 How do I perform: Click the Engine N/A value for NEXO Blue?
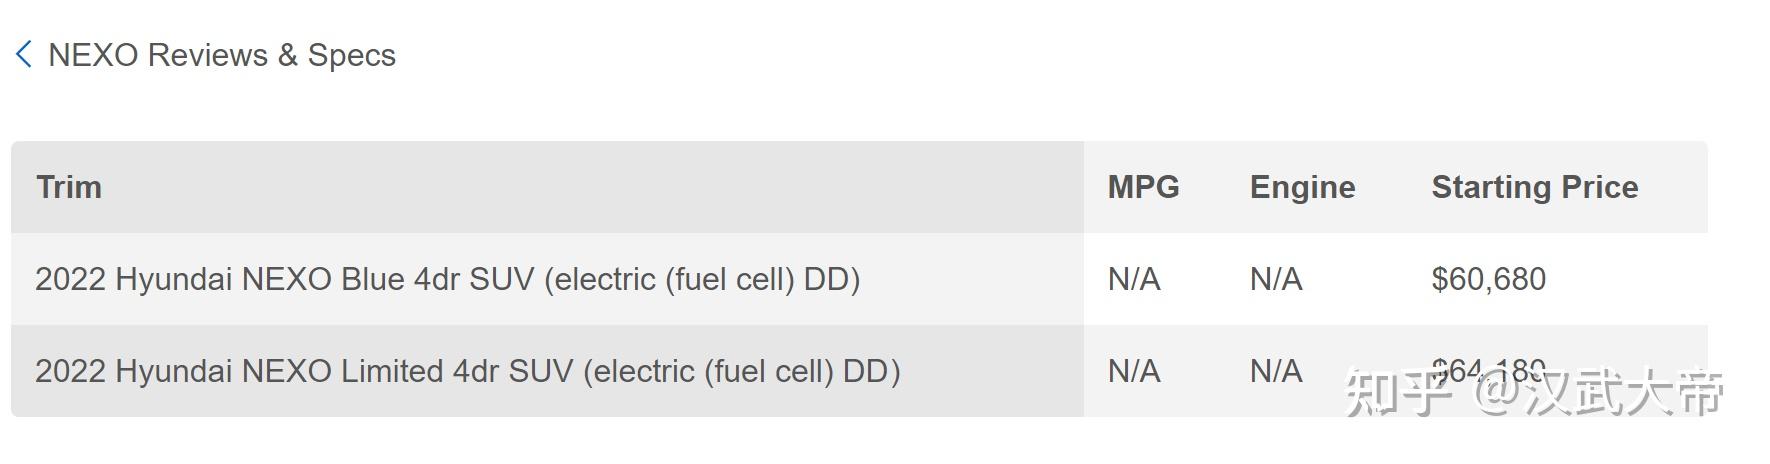tap(1276, 279)
